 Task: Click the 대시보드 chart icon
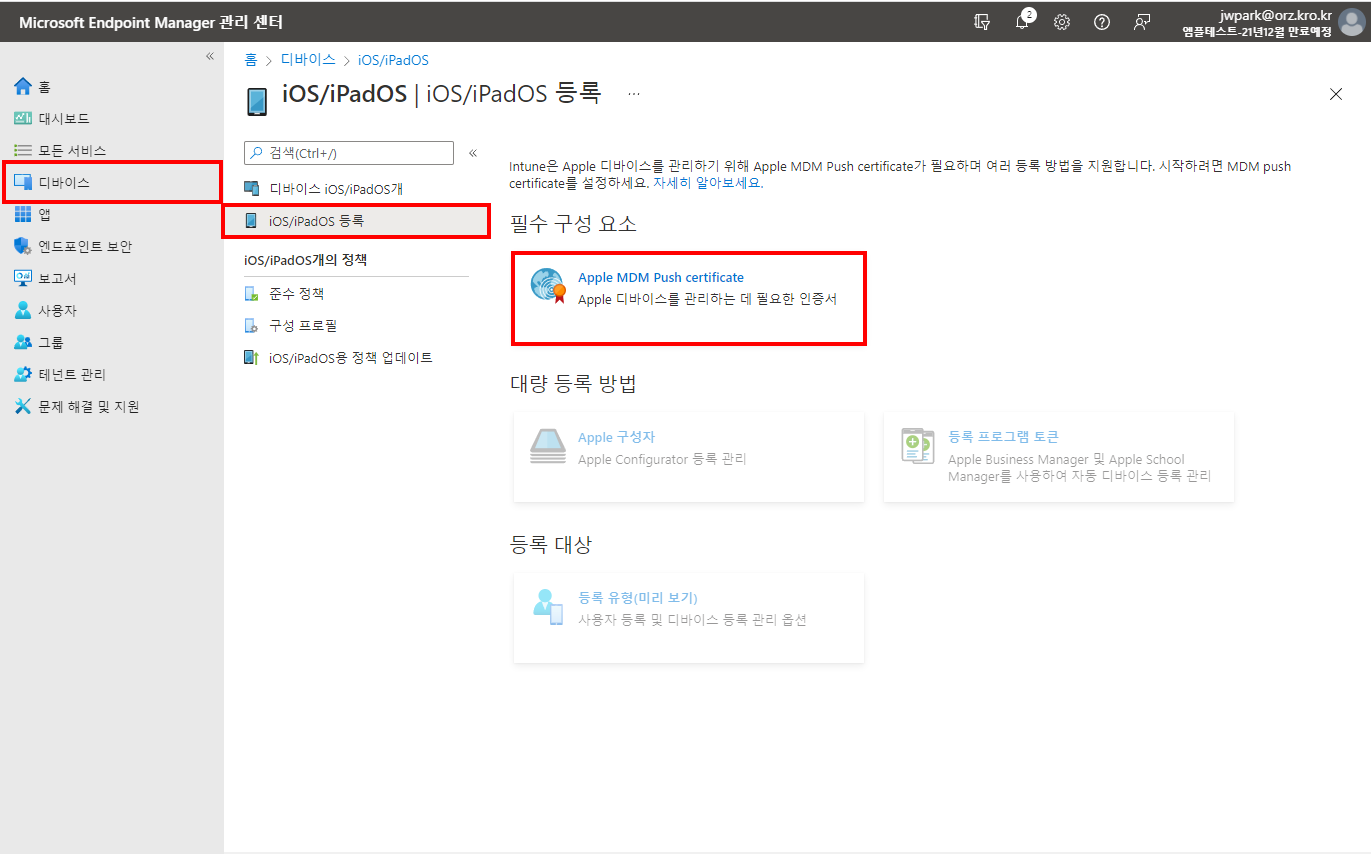[23, 118]
